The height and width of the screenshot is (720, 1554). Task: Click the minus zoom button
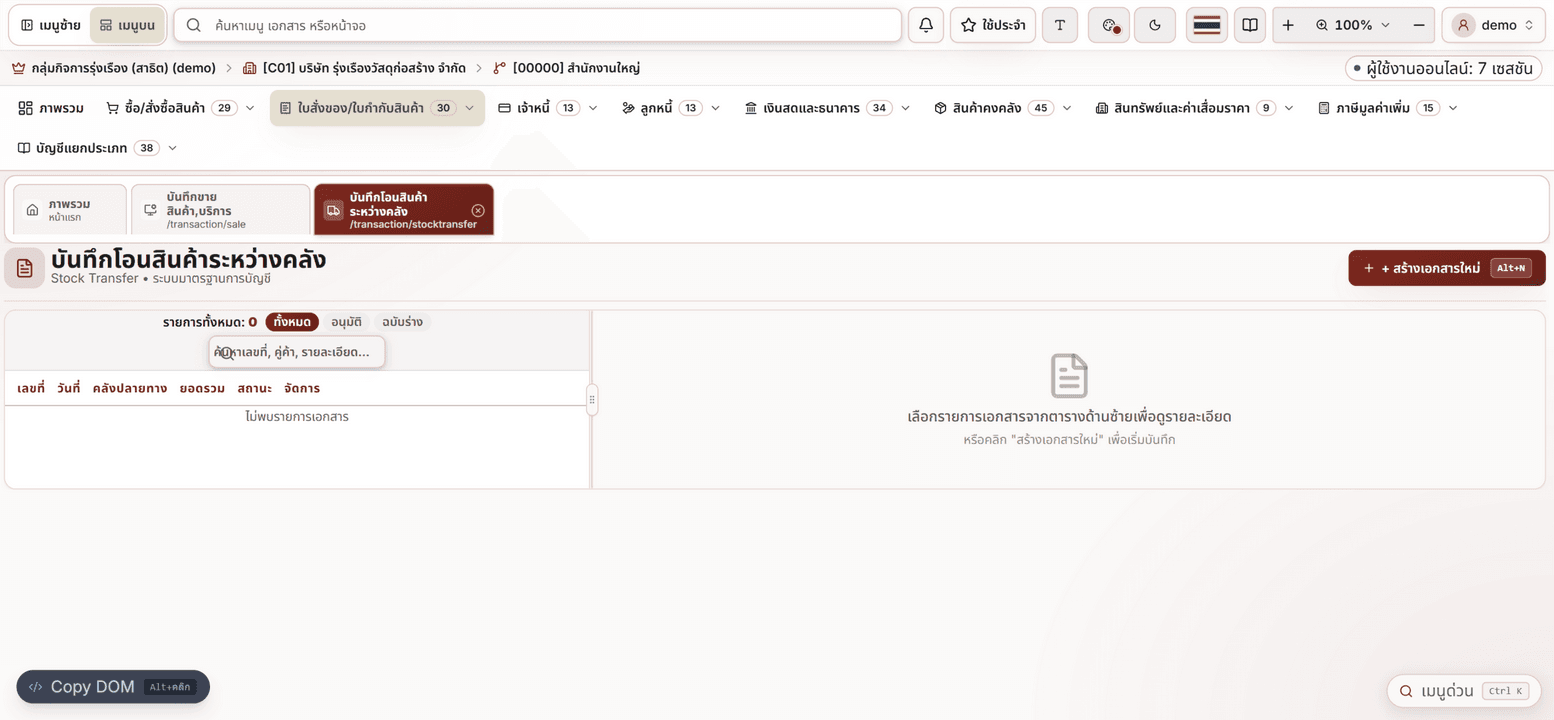(1419, 25)
